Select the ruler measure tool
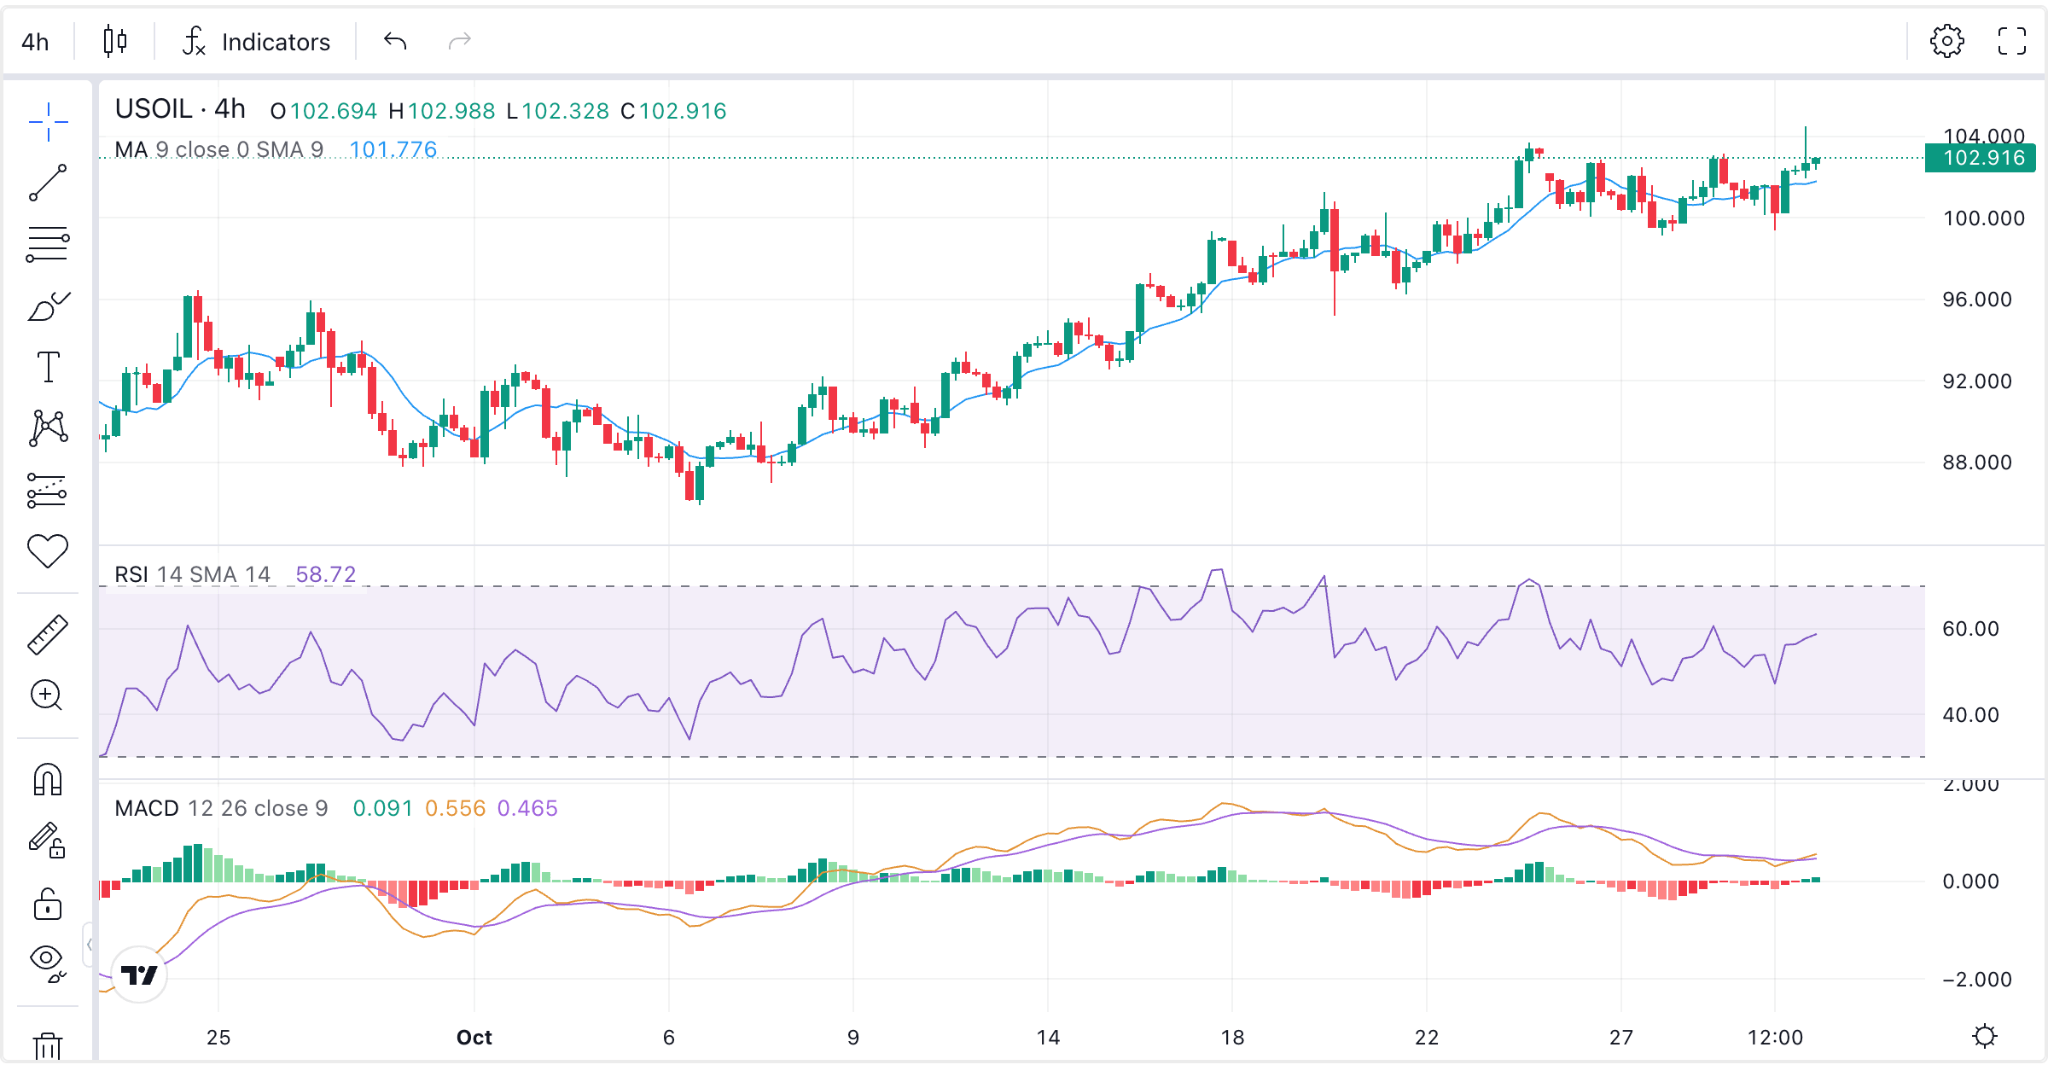2048x1065 pixels. pos(48,635)
